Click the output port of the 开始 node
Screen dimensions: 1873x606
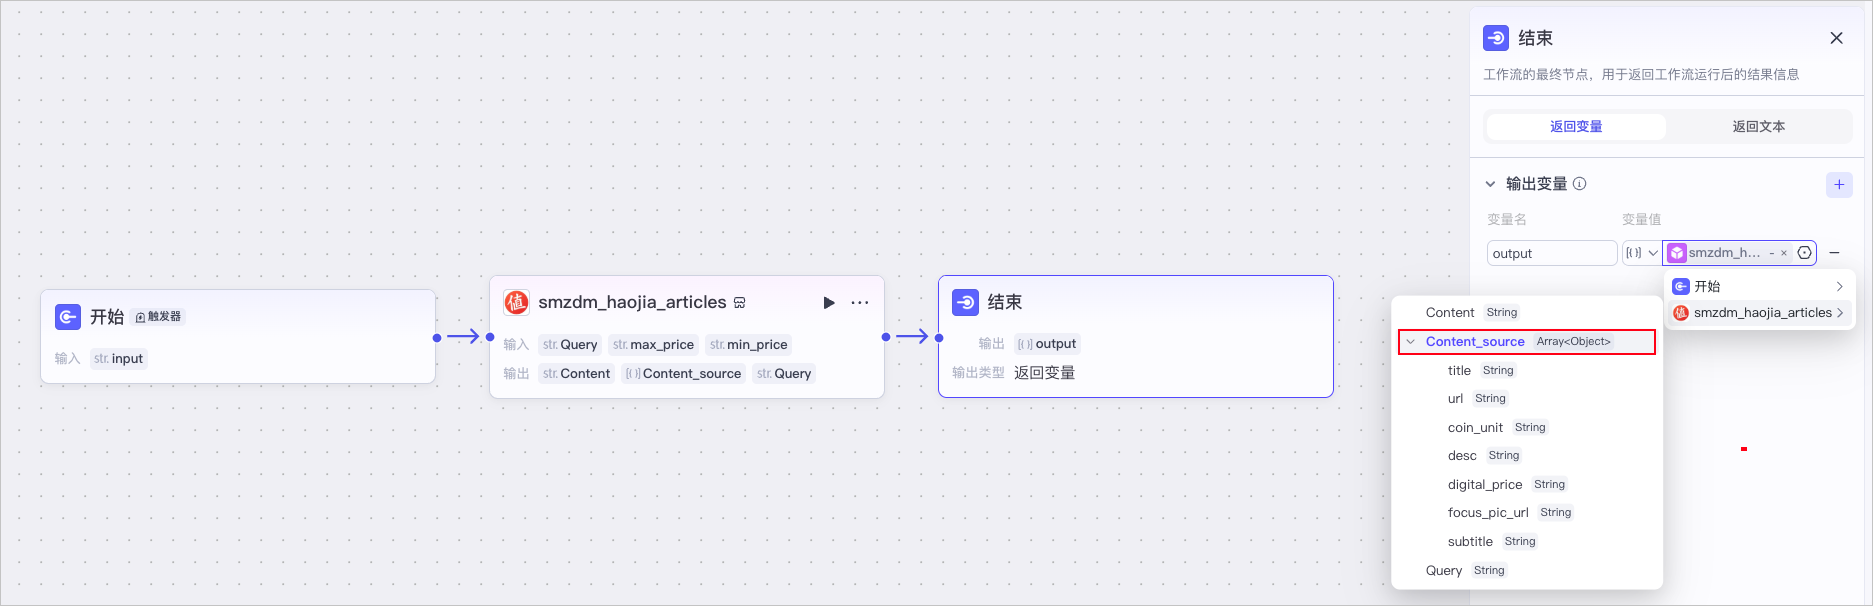pos(437,337)
